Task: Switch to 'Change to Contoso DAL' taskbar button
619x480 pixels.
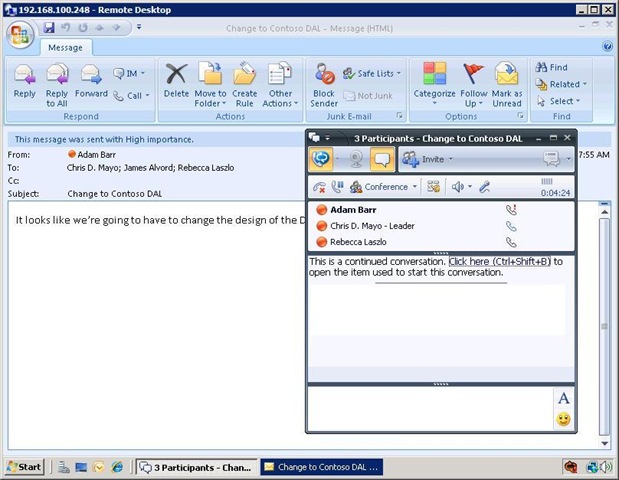Action: [321, 467]
